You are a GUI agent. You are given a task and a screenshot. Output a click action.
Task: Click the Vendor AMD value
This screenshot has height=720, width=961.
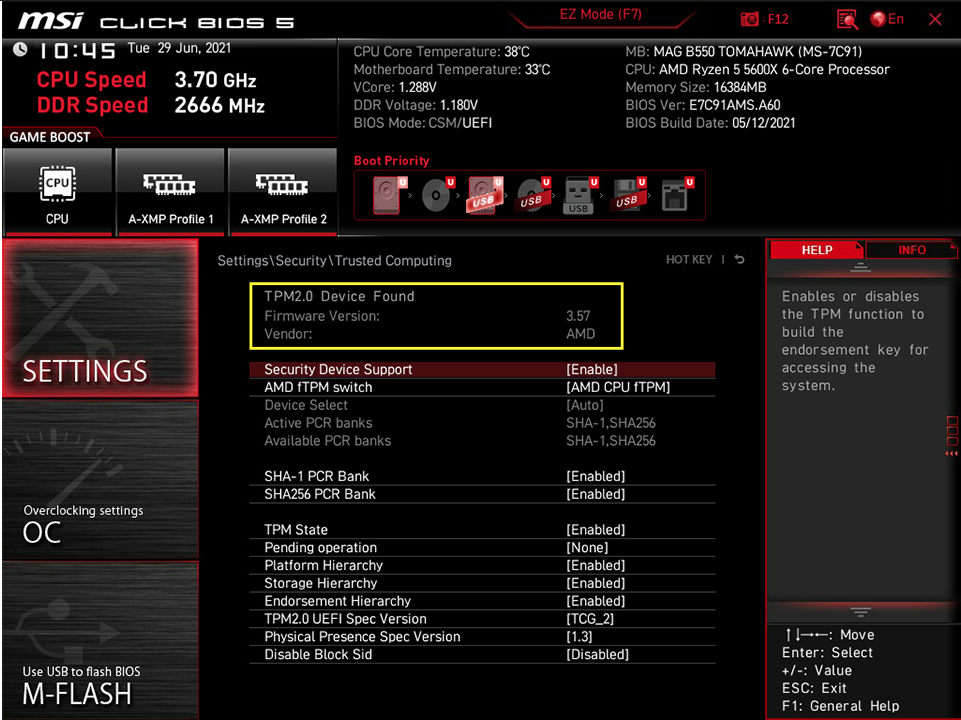coord(580,333)
